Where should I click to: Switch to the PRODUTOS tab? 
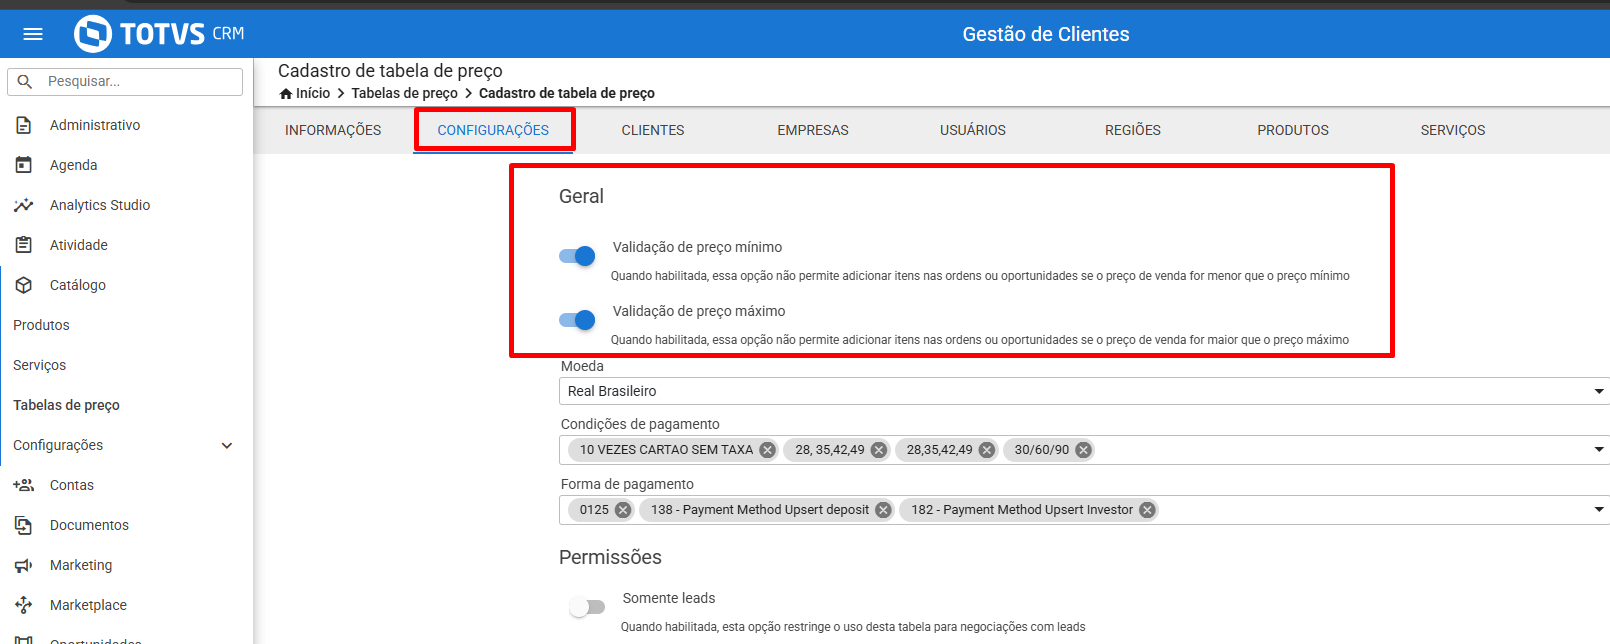(x=1293, y=130)
